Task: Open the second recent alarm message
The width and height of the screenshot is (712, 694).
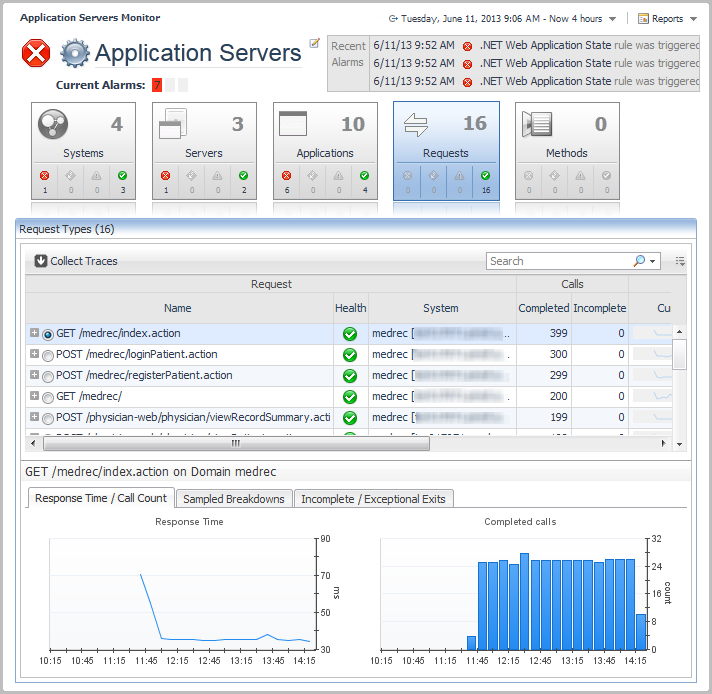Action: pos(589,63)
